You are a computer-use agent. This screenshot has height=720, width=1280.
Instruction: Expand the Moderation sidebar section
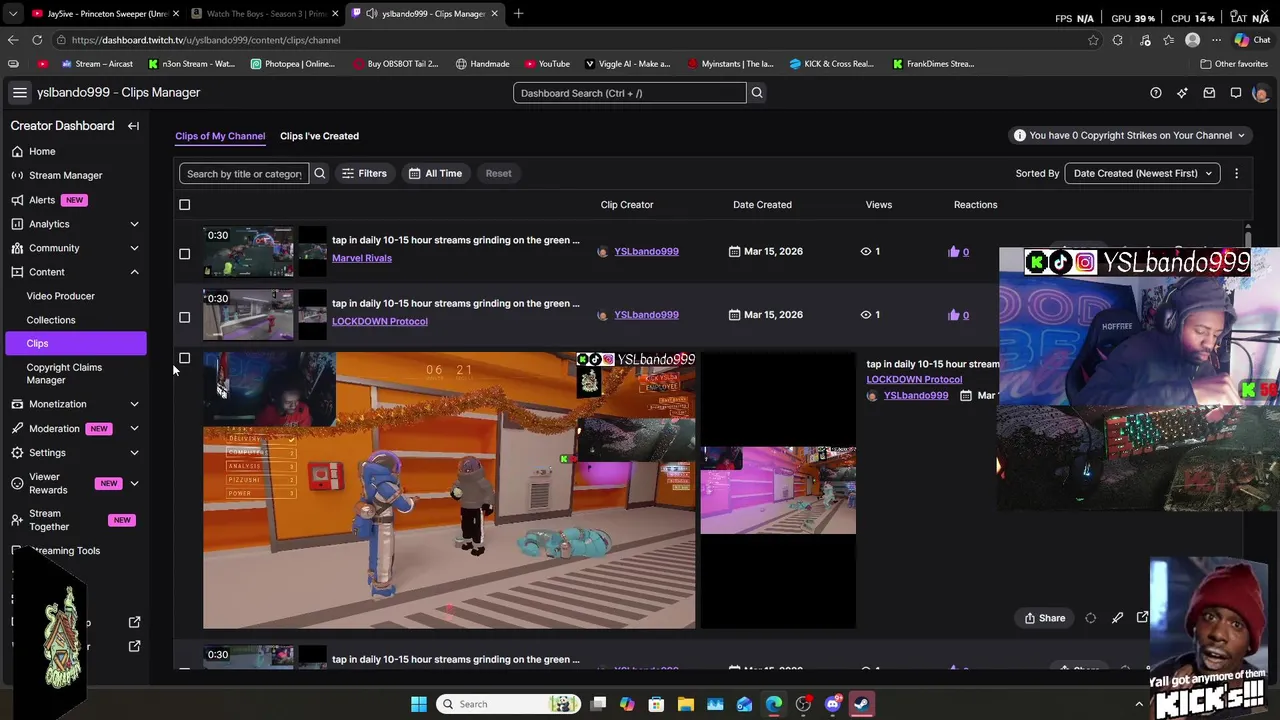coord(134,428)
